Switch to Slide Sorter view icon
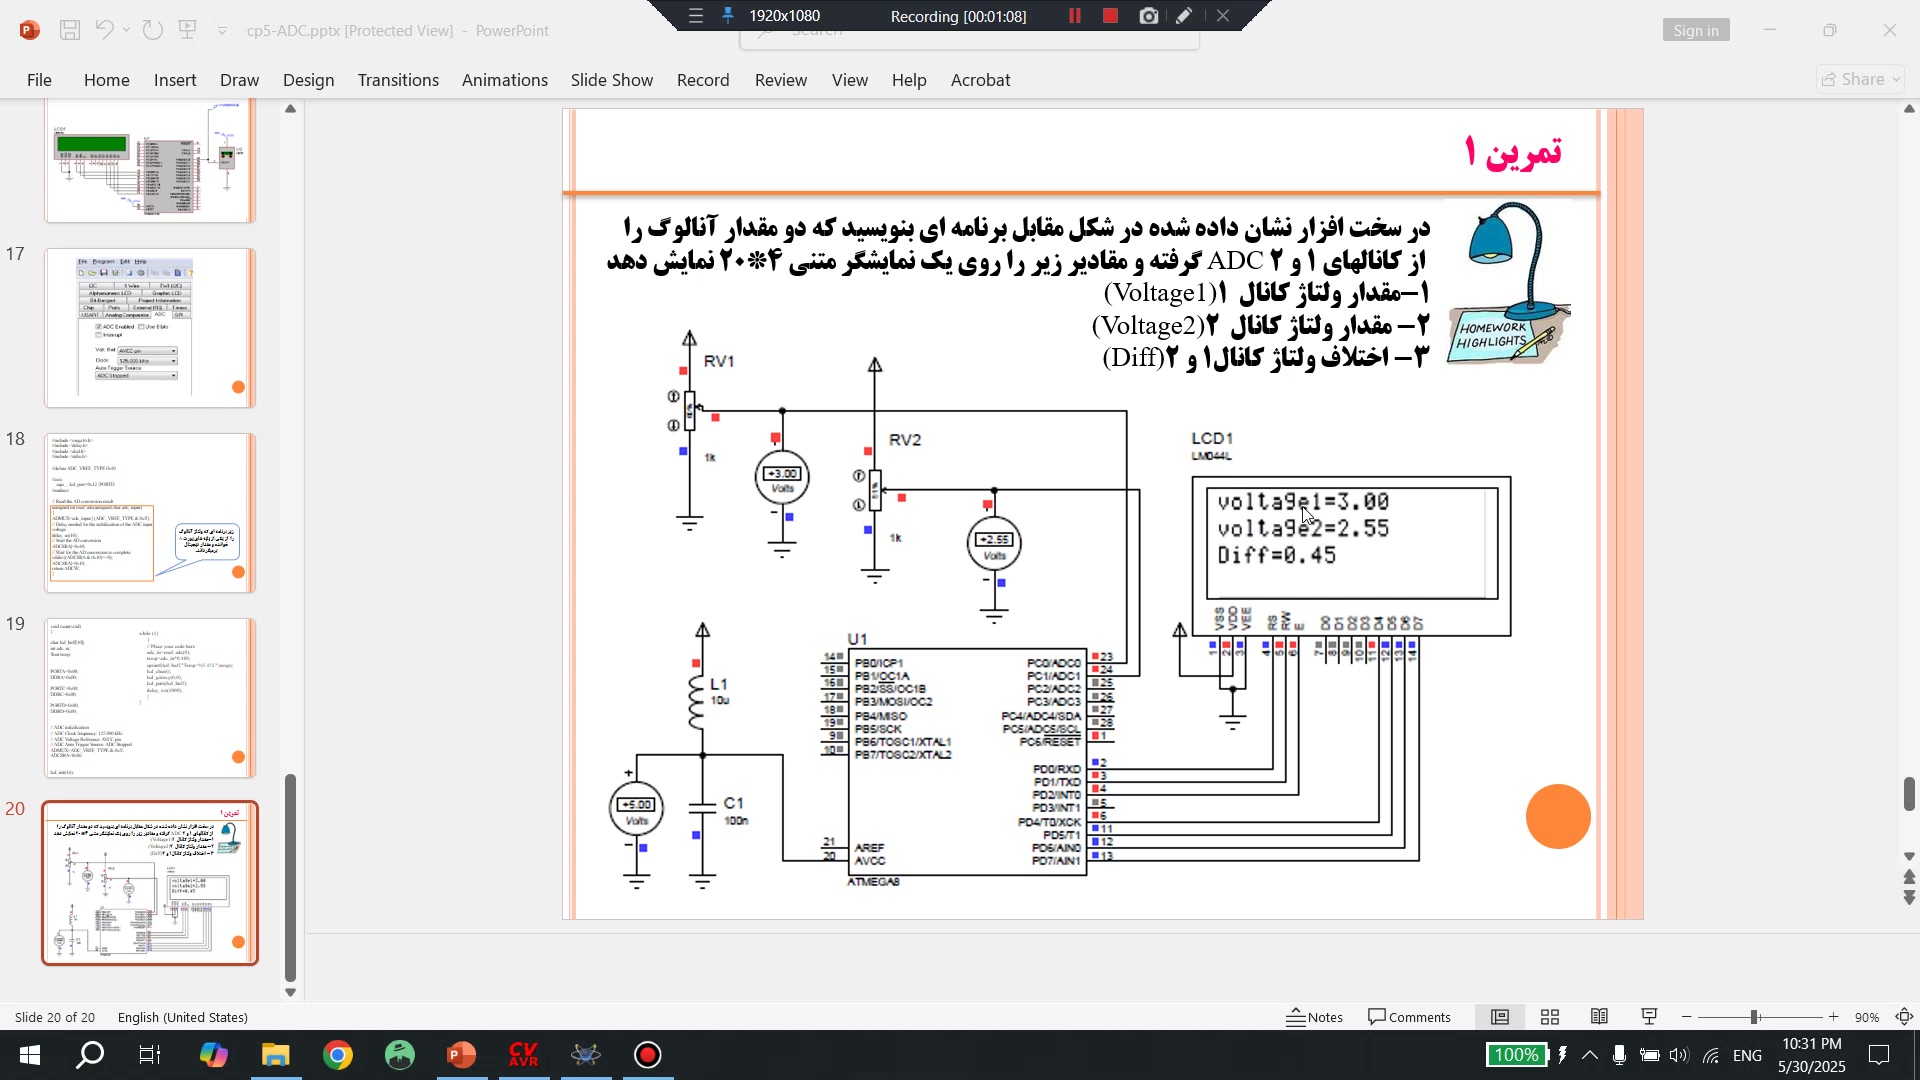This screenshot has height=1080, width=1920. [x=1550, y=1017]
